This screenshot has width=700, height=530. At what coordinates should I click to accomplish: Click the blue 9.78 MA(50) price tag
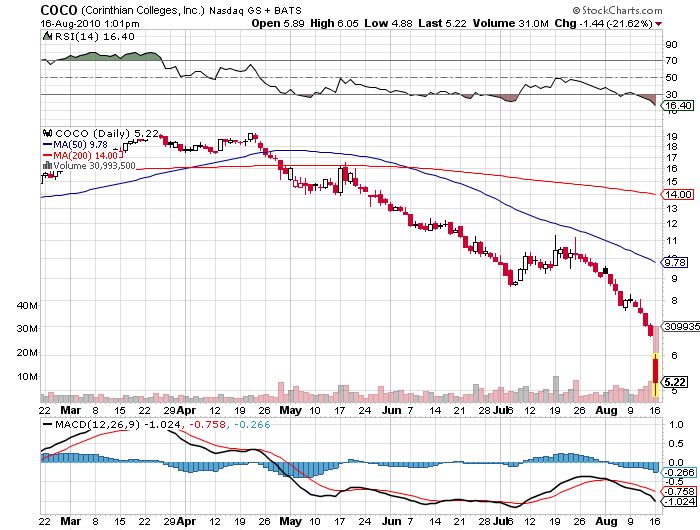674,262
